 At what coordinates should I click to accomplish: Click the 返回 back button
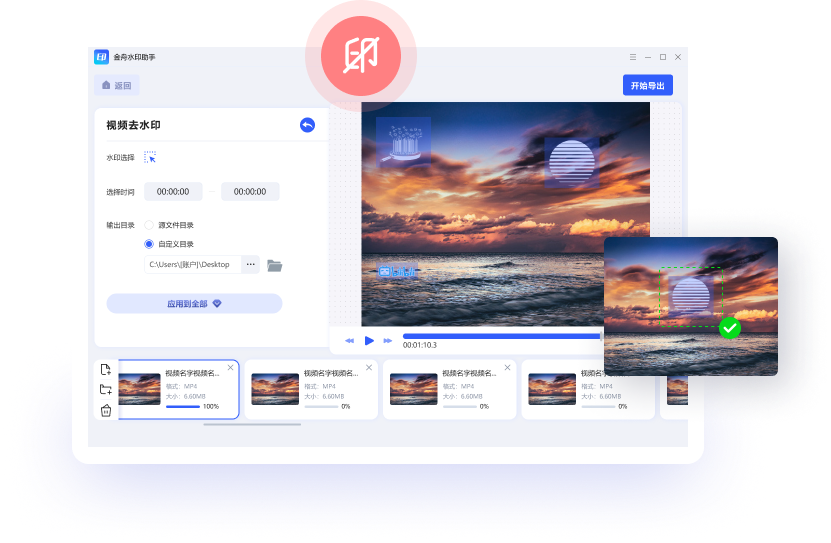point(116,86)
